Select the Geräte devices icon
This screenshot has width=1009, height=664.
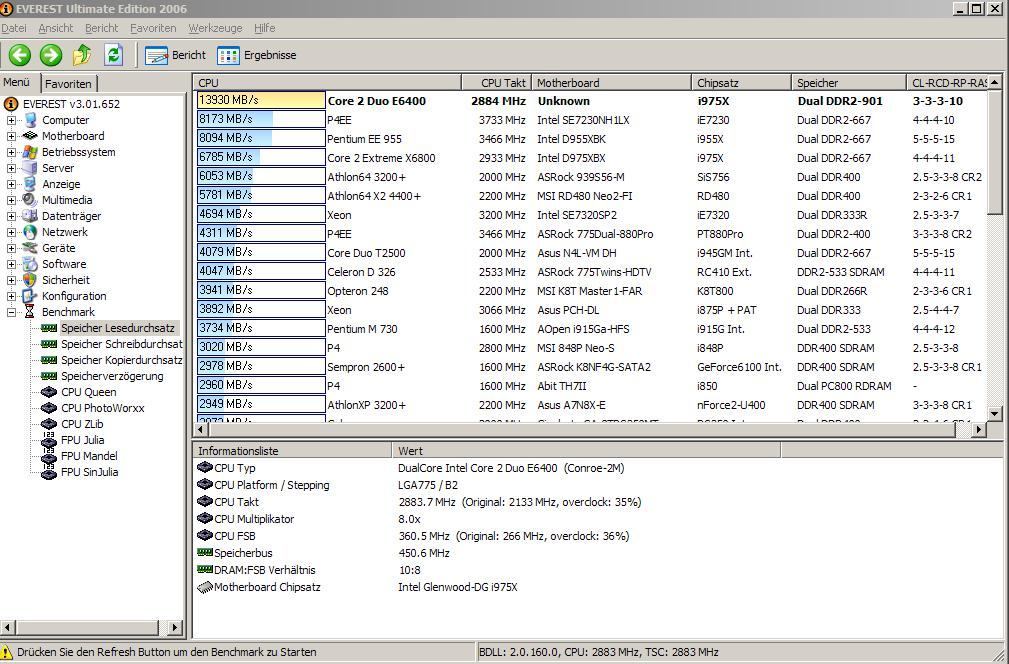(30, 248)
